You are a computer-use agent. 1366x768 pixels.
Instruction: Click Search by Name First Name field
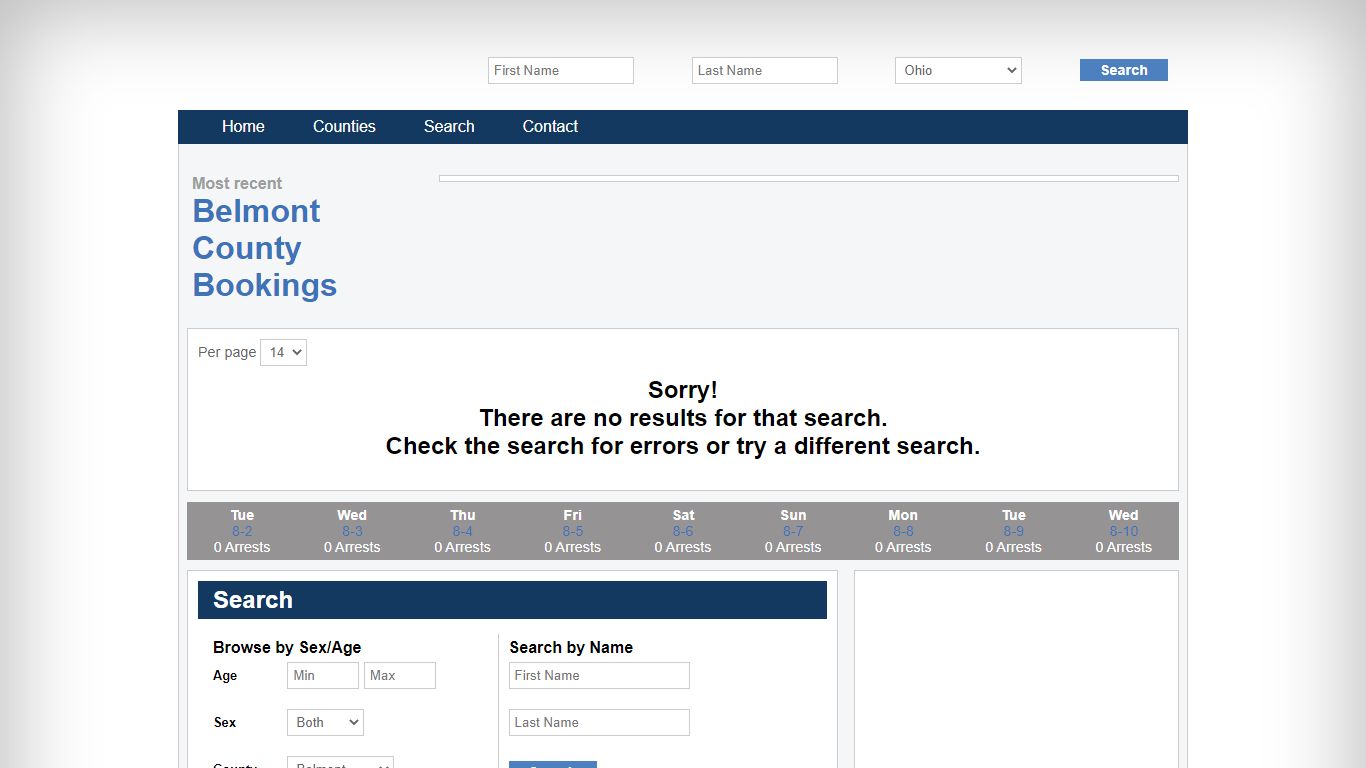point(599,675)
